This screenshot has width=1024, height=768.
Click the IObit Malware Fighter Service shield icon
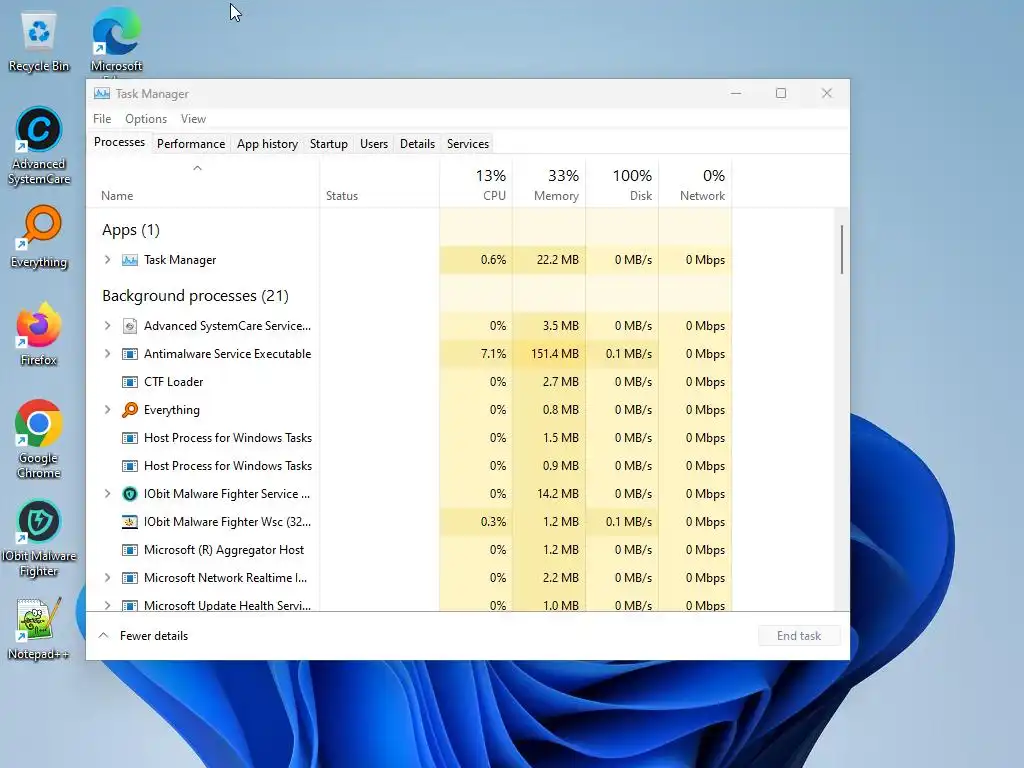(x=130, y=494)
